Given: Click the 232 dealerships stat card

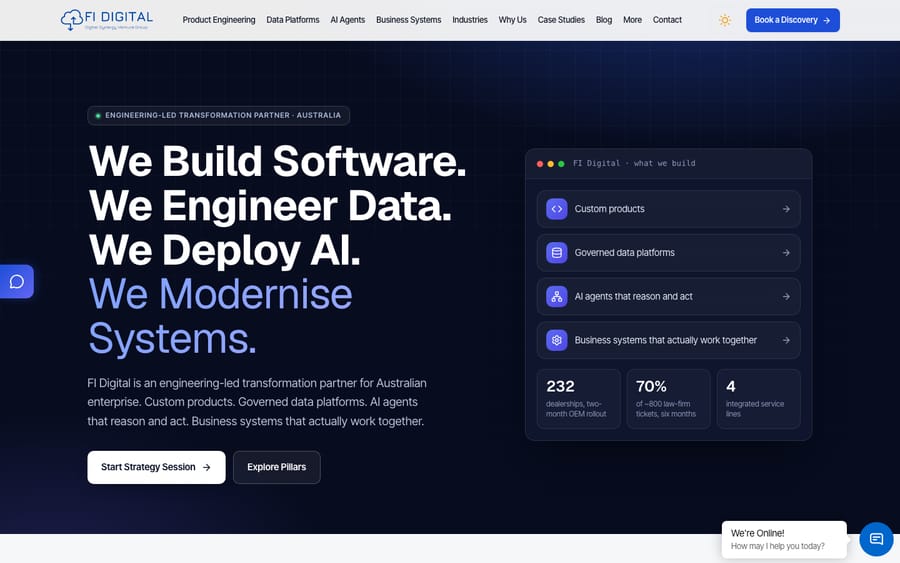Looking at the screenshot, I should [579, 399].
